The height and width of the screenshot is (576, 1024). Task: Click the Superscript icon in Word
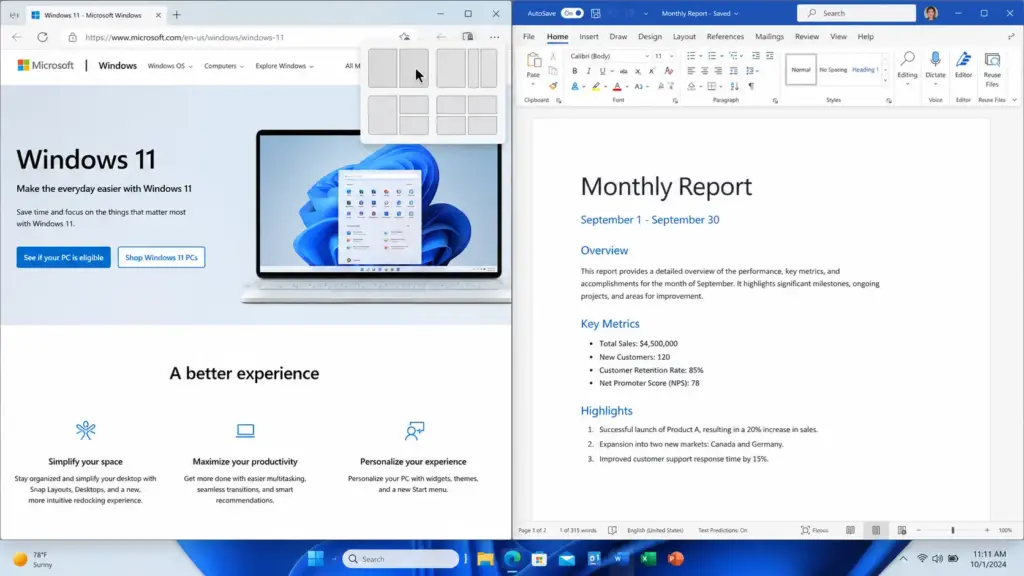(x=651, y=71)
